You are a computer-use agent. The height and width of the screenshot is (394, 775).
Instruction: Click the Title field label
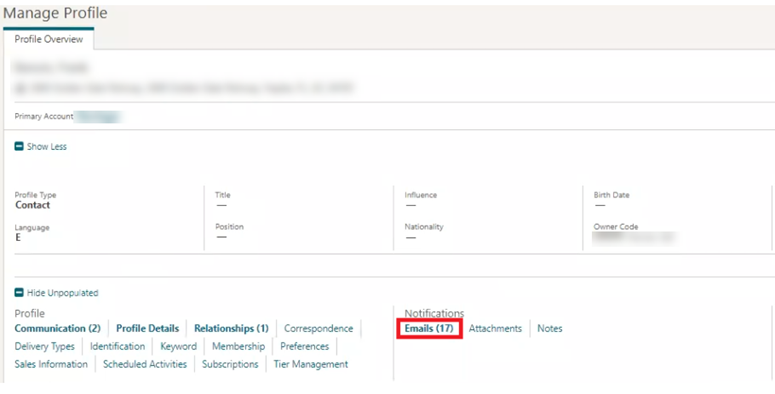tap(223, 195)
